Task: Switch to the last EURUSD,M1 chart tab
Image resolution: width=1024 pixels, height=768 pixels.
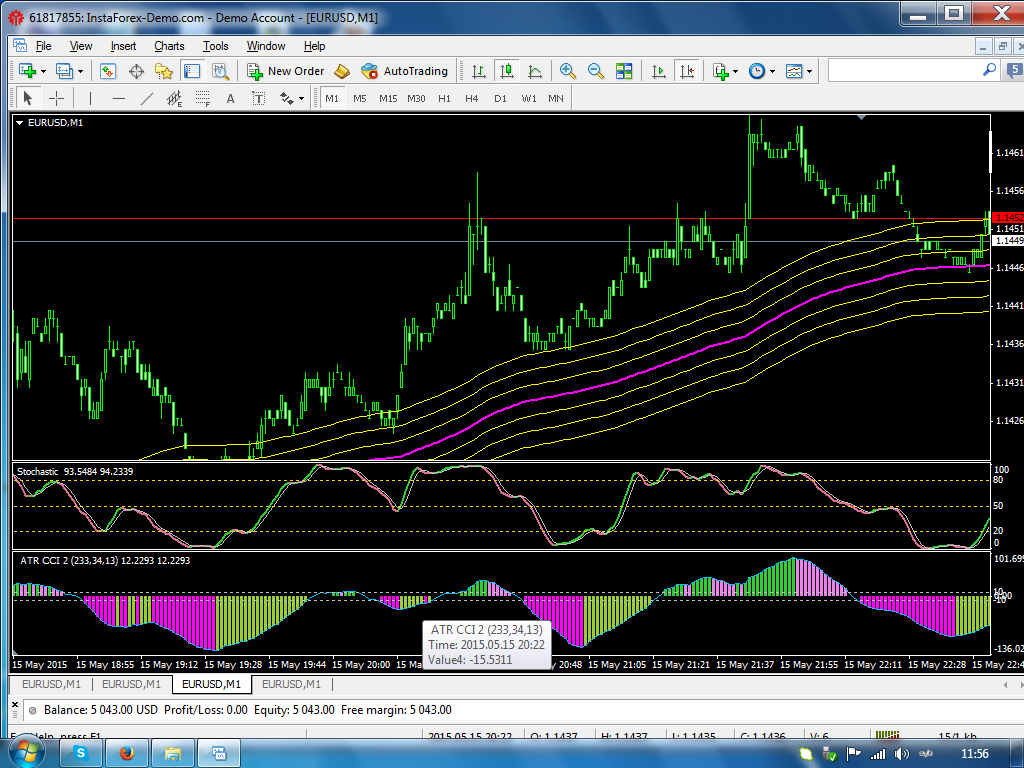Action: [x=291, y=684]
